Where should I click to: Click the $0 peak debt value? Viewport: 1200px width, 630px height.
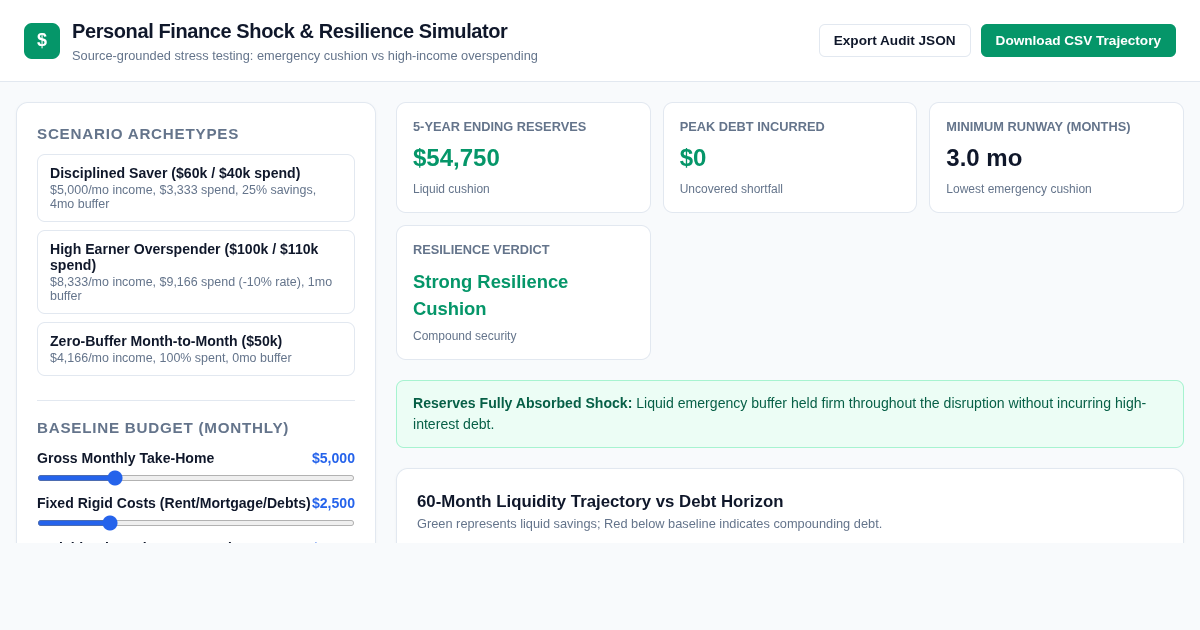coord(693,158)
